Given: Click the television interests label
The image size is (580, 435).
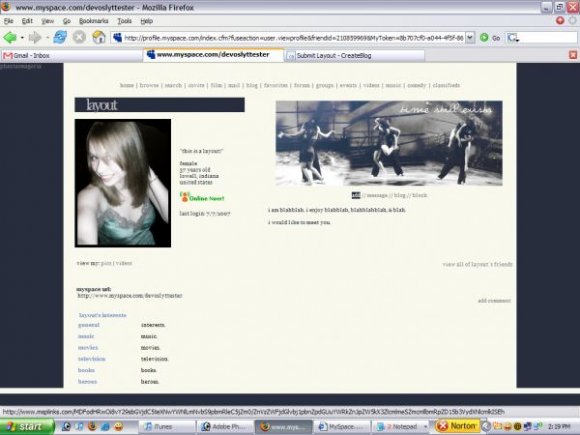Looking at the screenshot, I should coord(92,359).
